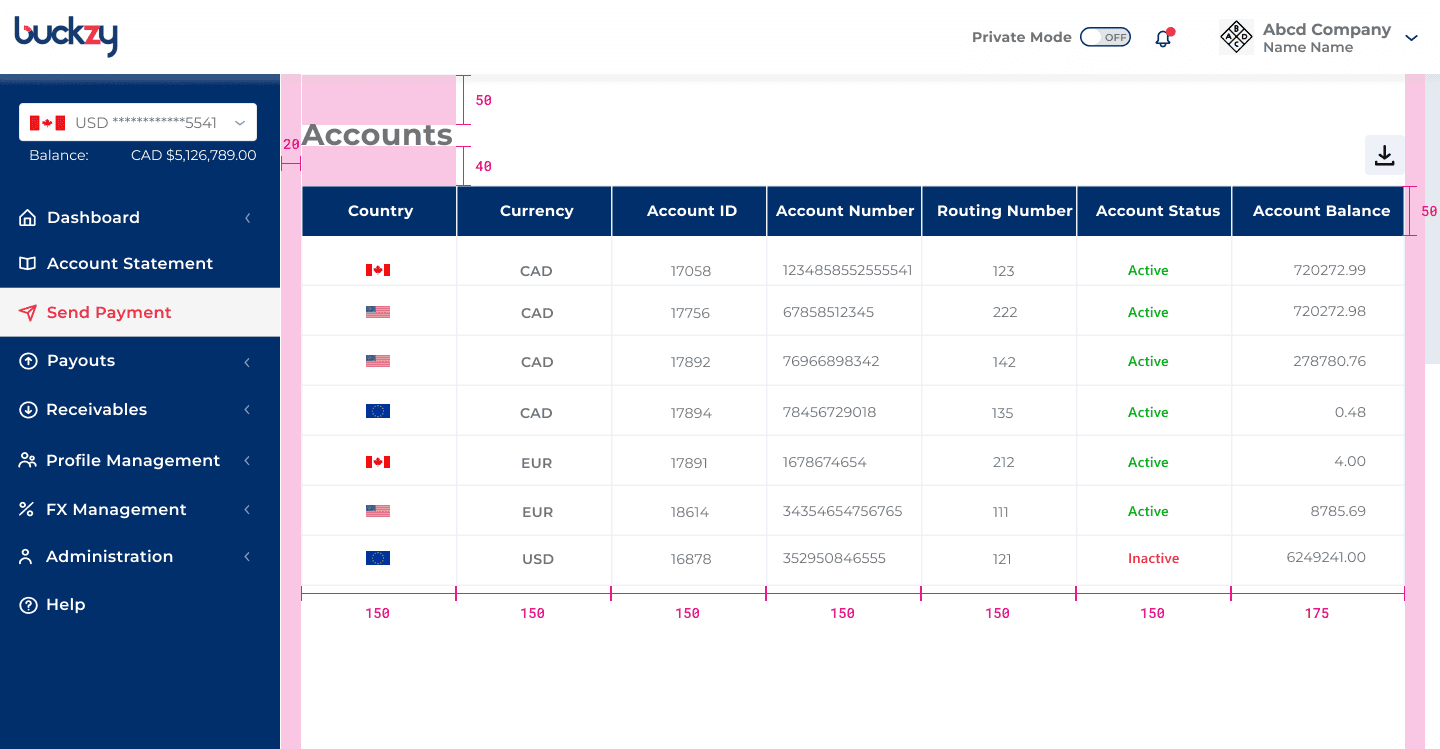The image size is (1440, 749).
Task: Open the USD account selector dropdown
Action: click(x=138, y=122)
